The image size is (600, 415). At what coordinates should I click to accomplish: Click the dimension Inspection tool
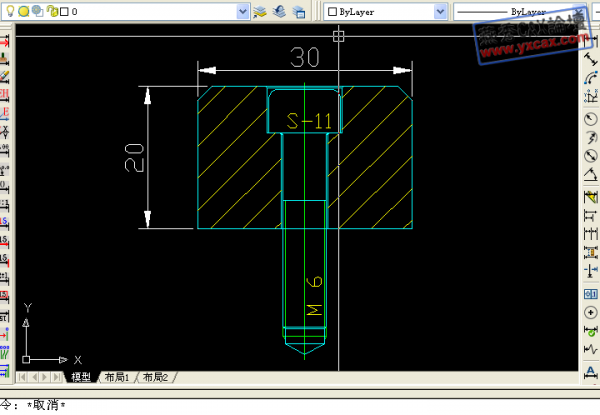(x=591, y=331)
